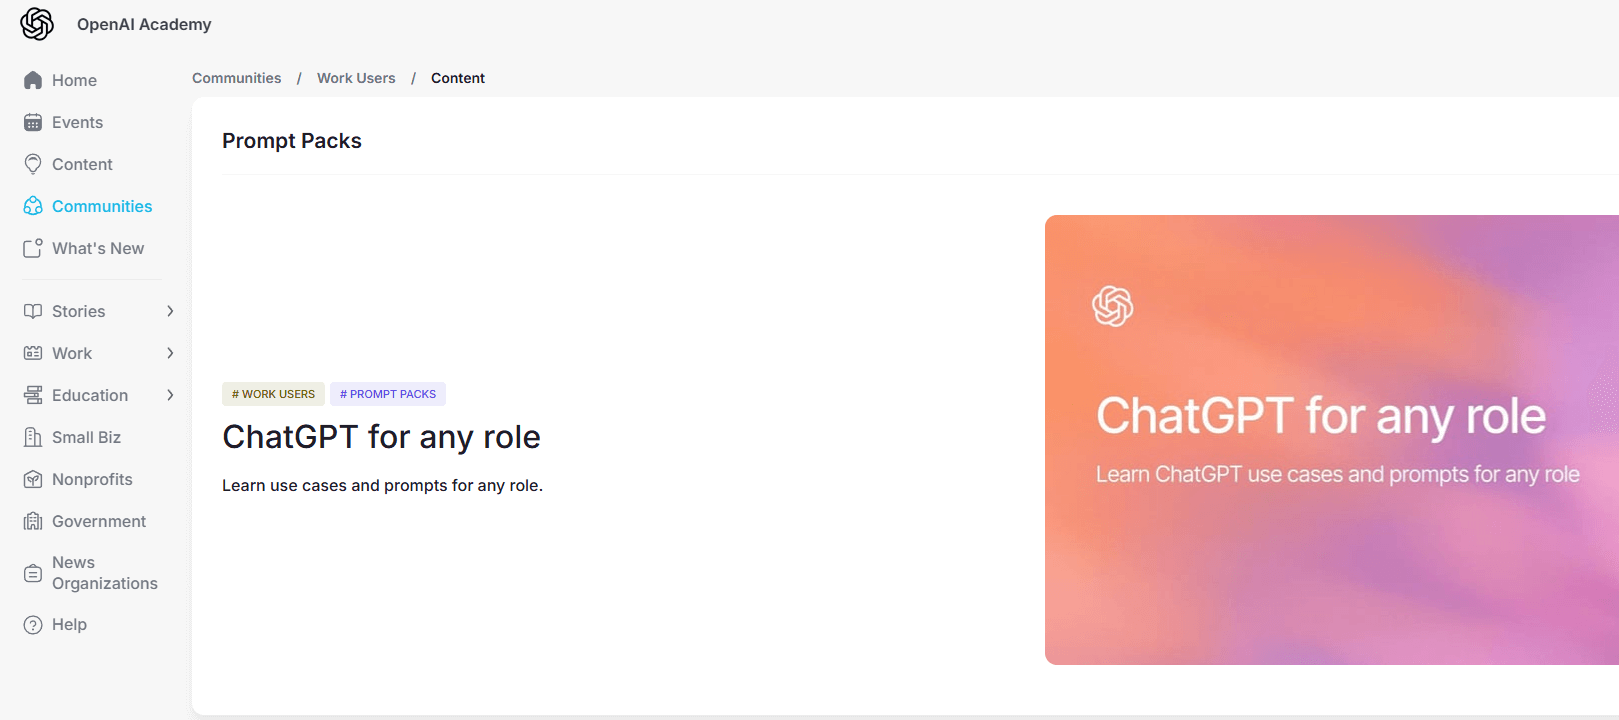Click the What's New notification icon
1619x720 pixels.
click(33, 248)
